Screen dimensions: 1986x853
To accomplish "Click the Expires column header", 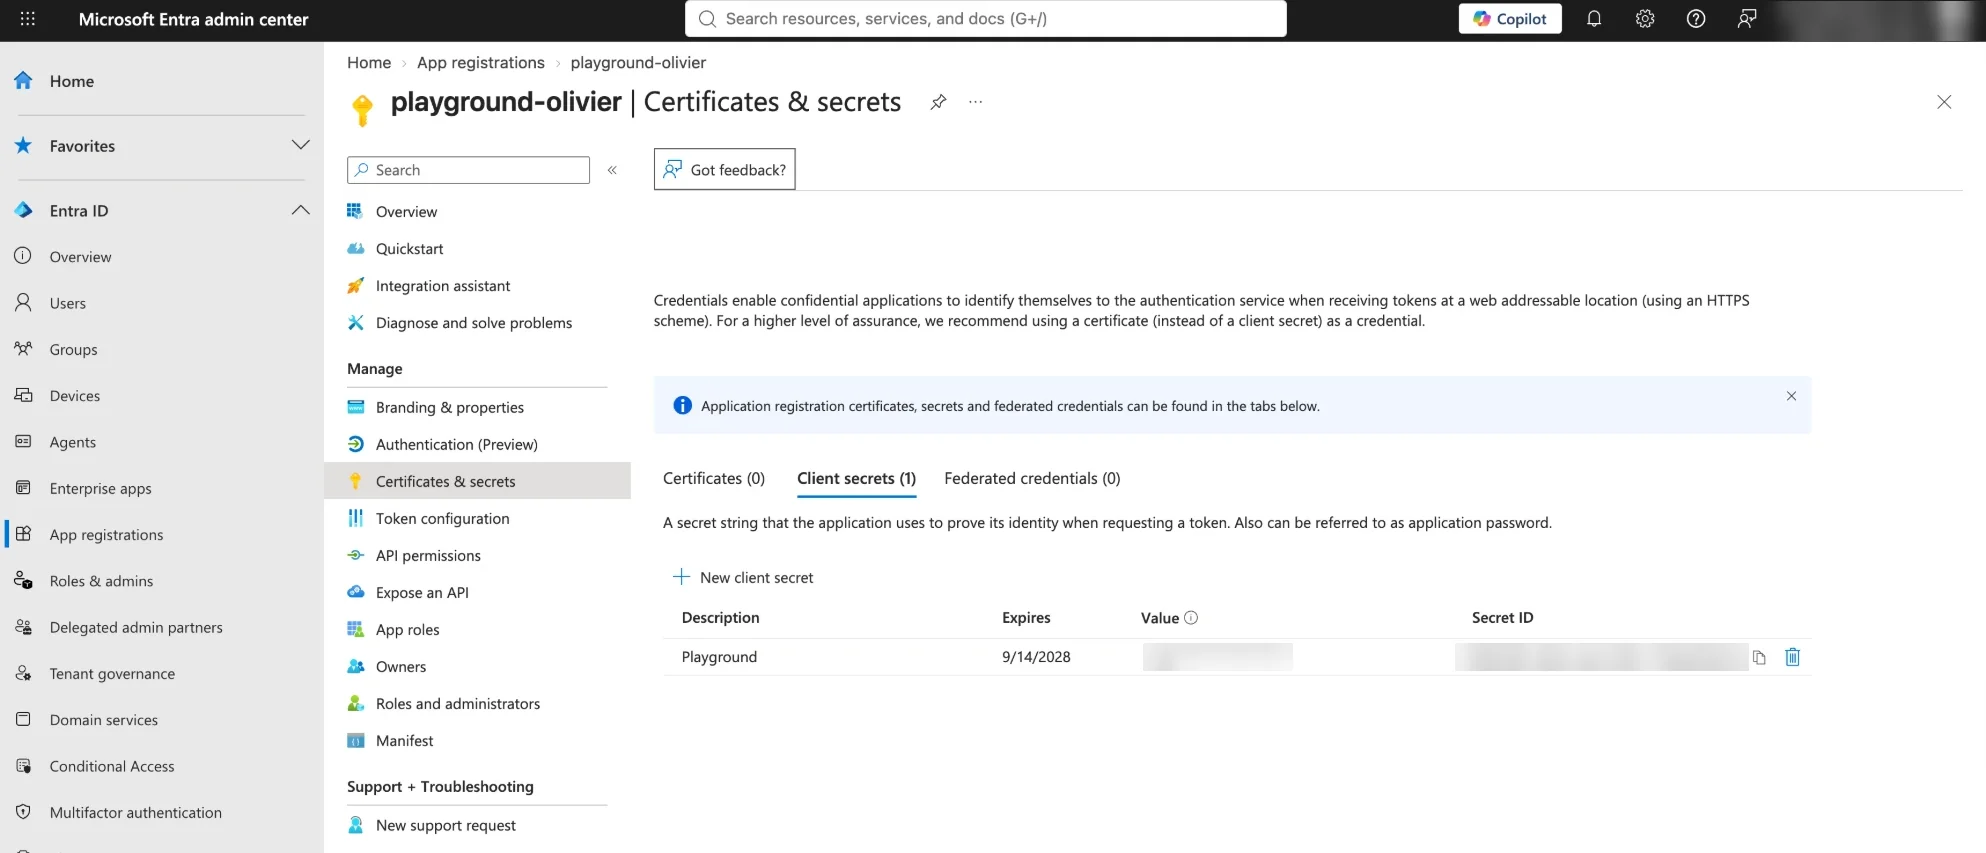I will click(x=1026, y=618).
